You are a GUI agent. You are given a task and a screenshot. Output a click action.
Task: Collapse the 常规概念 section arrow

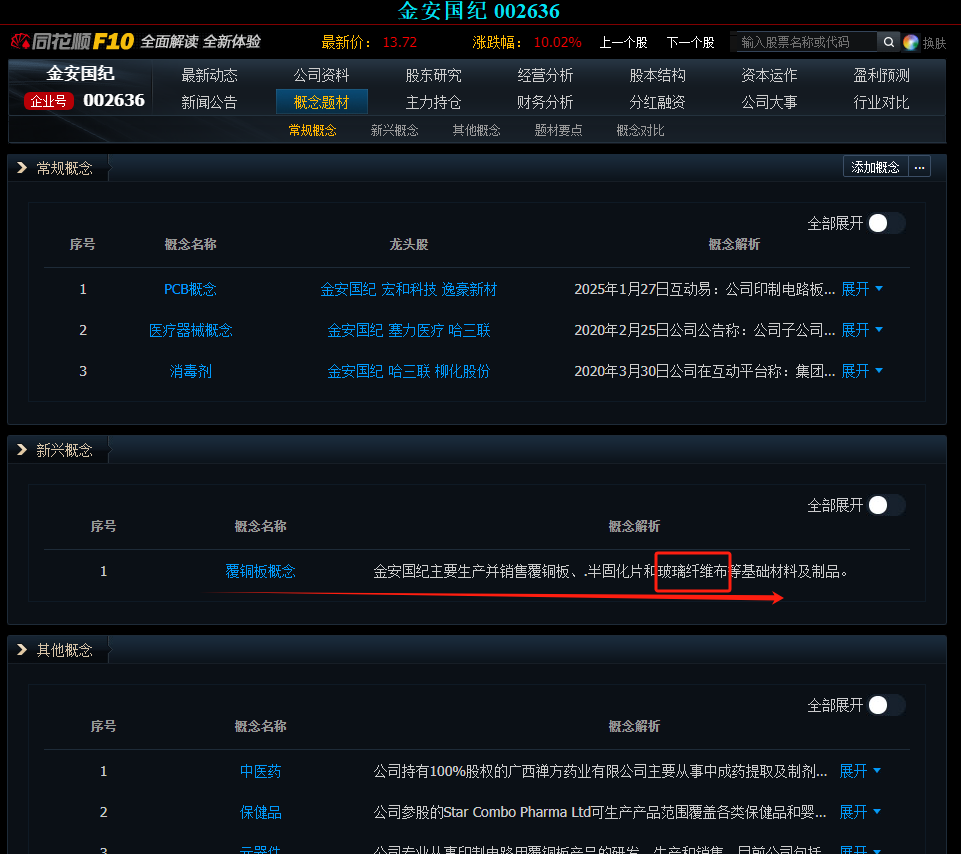pyautogui.click(x=22, y=167)
